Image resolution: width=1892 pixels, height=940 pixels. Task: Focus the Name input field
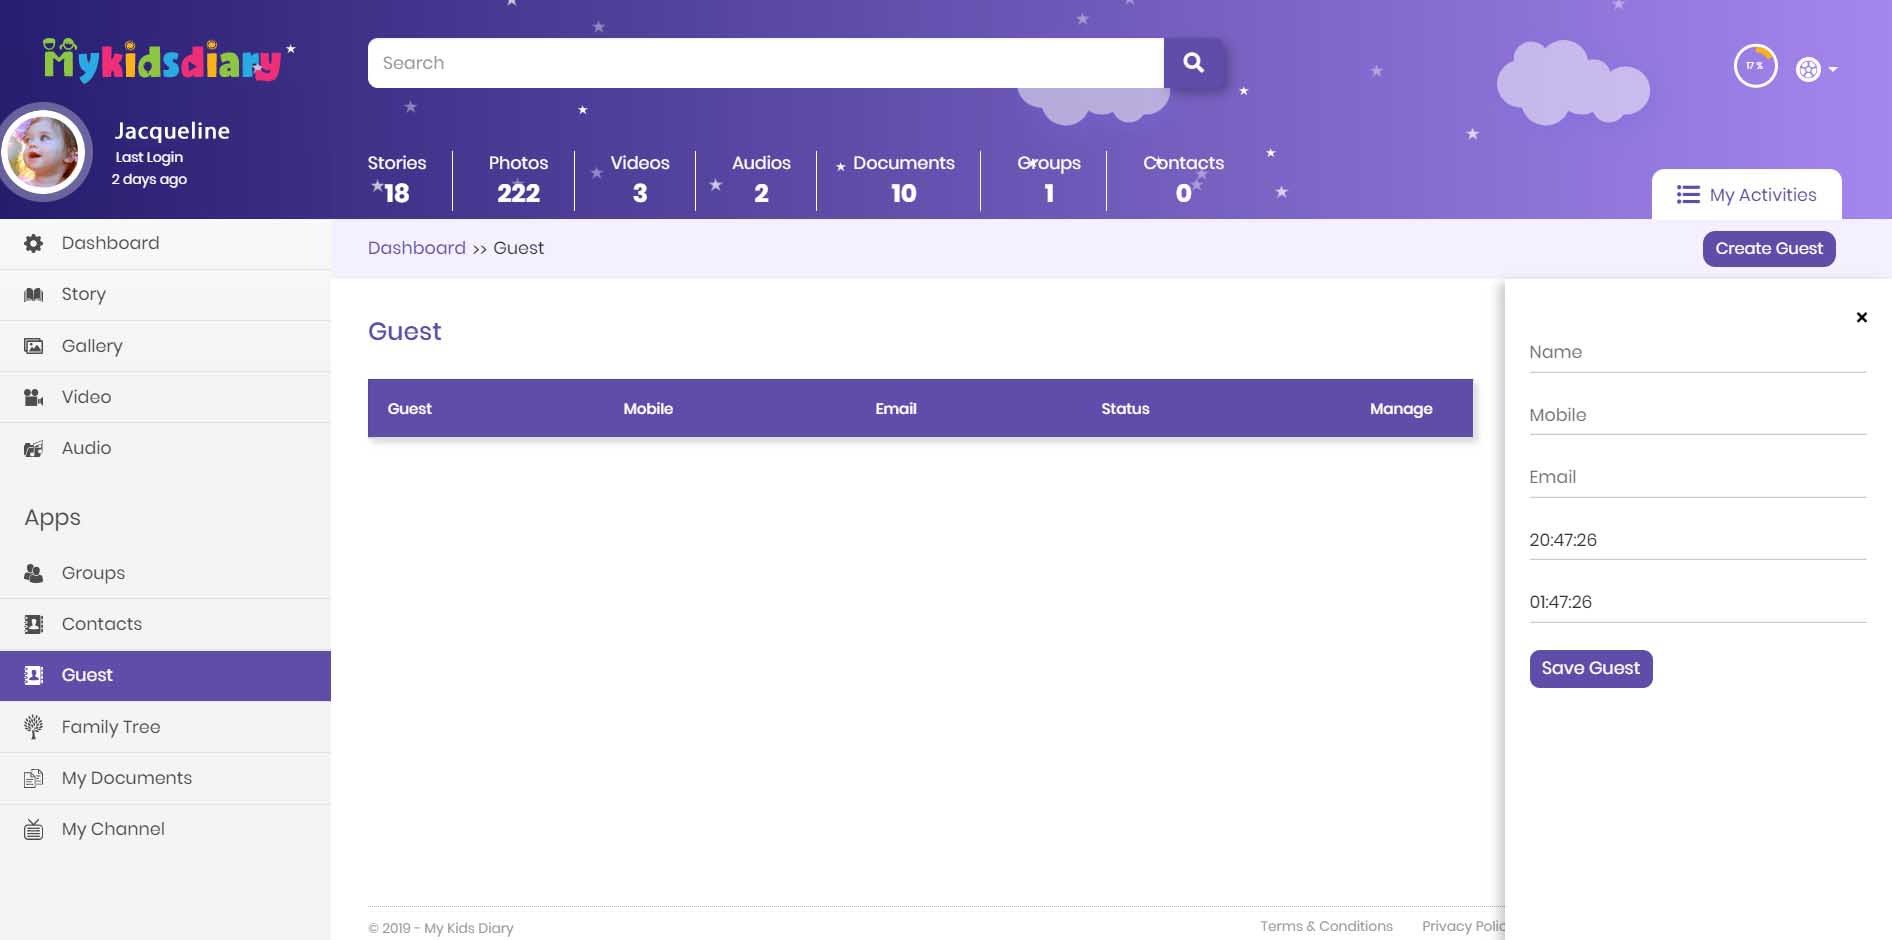tap(1696, 353)
